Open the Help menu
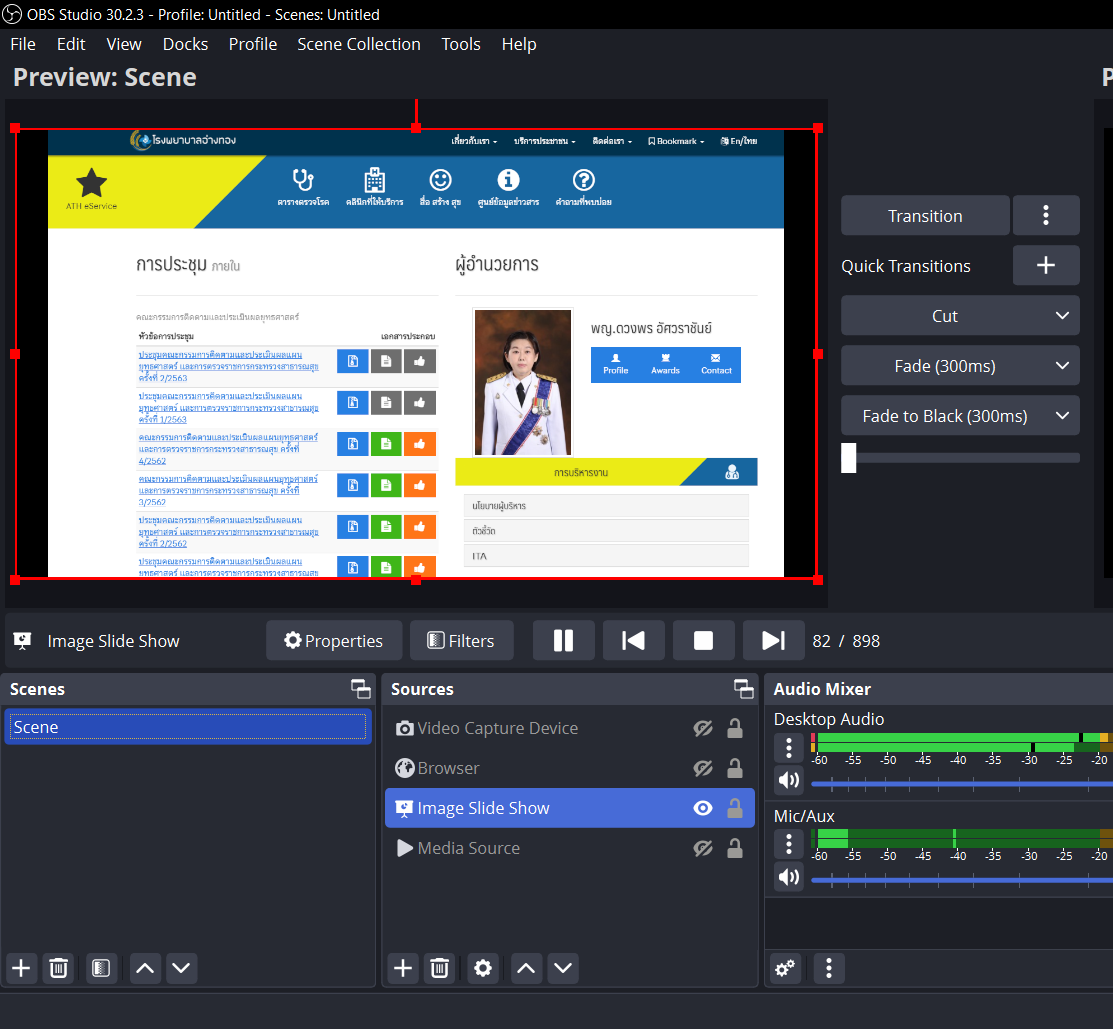Screen dimensions: 1113x1029 coord(519,44)
